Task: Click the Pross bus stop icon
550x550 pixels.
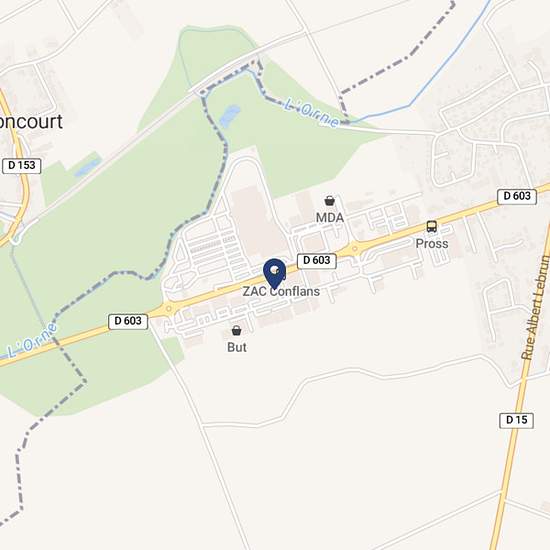Action: point(432,227)
